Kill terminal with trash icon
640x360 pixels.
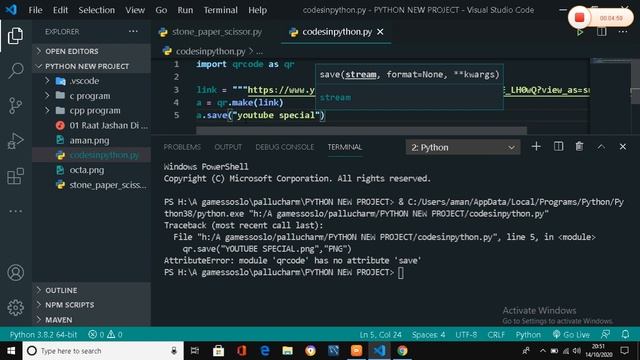[579, 147]
